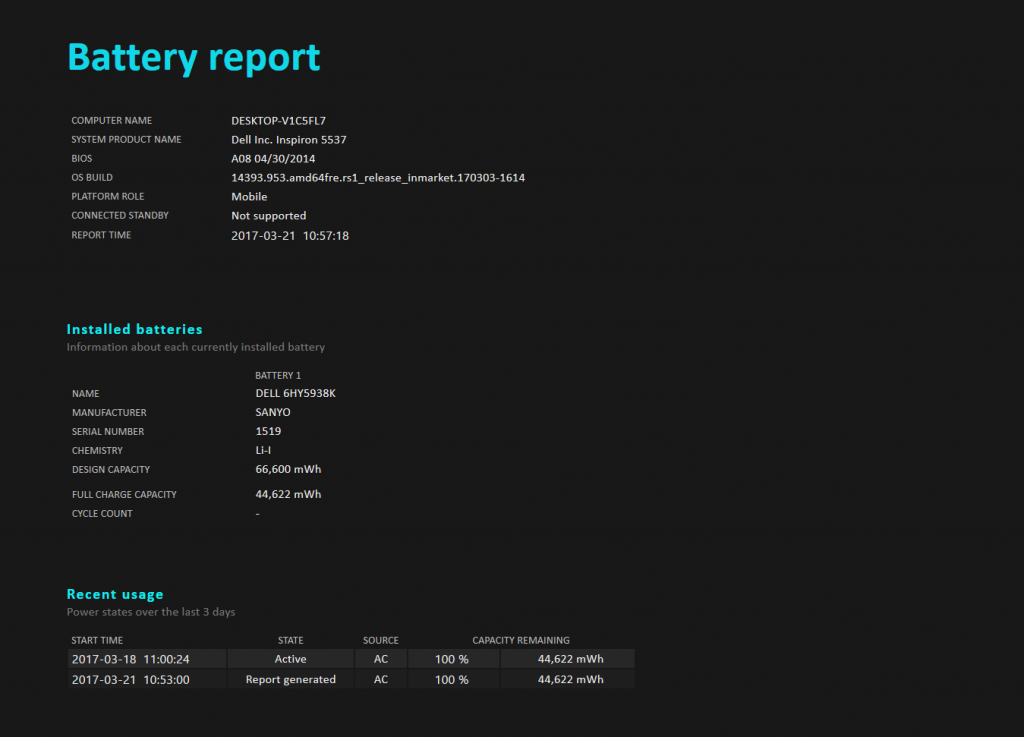Click the Recent usage section heading
This screenshot has height=737, width=1024.
pos(115,594)
